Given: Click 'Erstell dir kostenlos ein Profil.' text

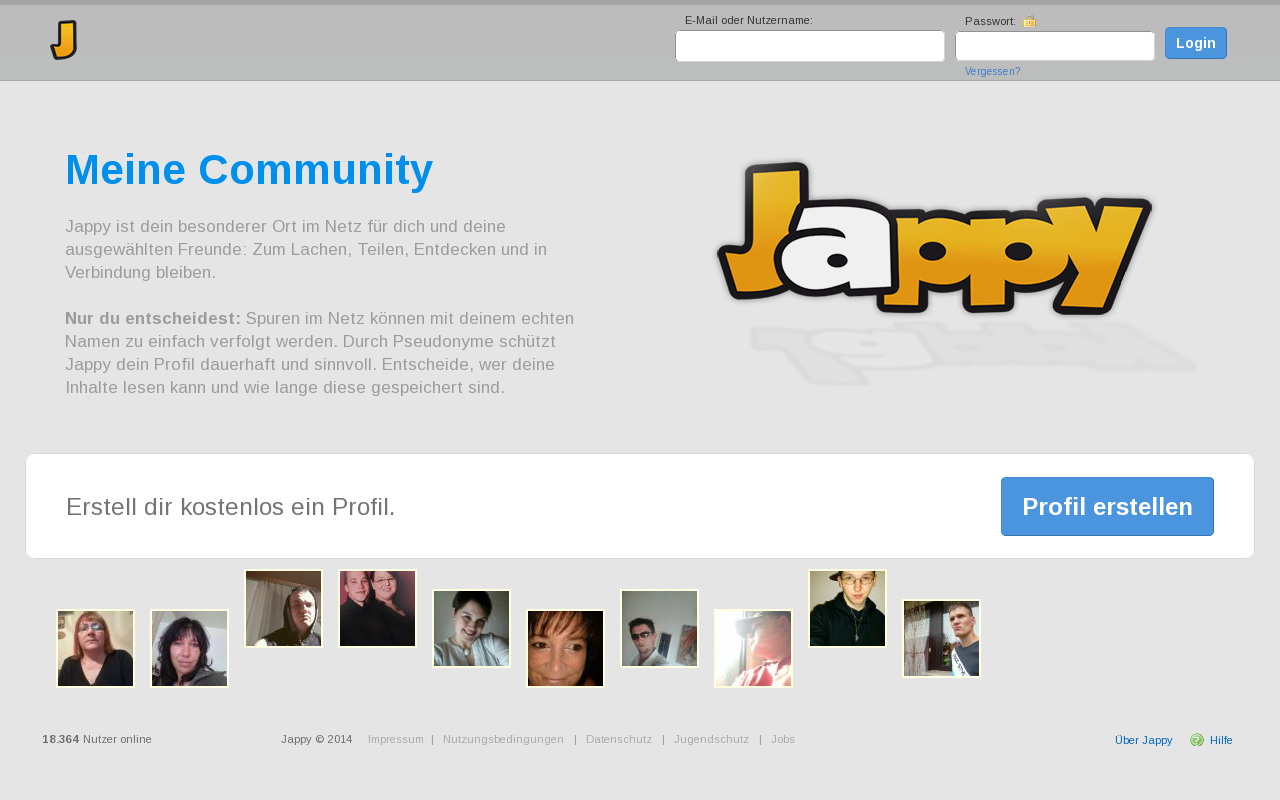Looking at the screenshot, I should [231, 507].
